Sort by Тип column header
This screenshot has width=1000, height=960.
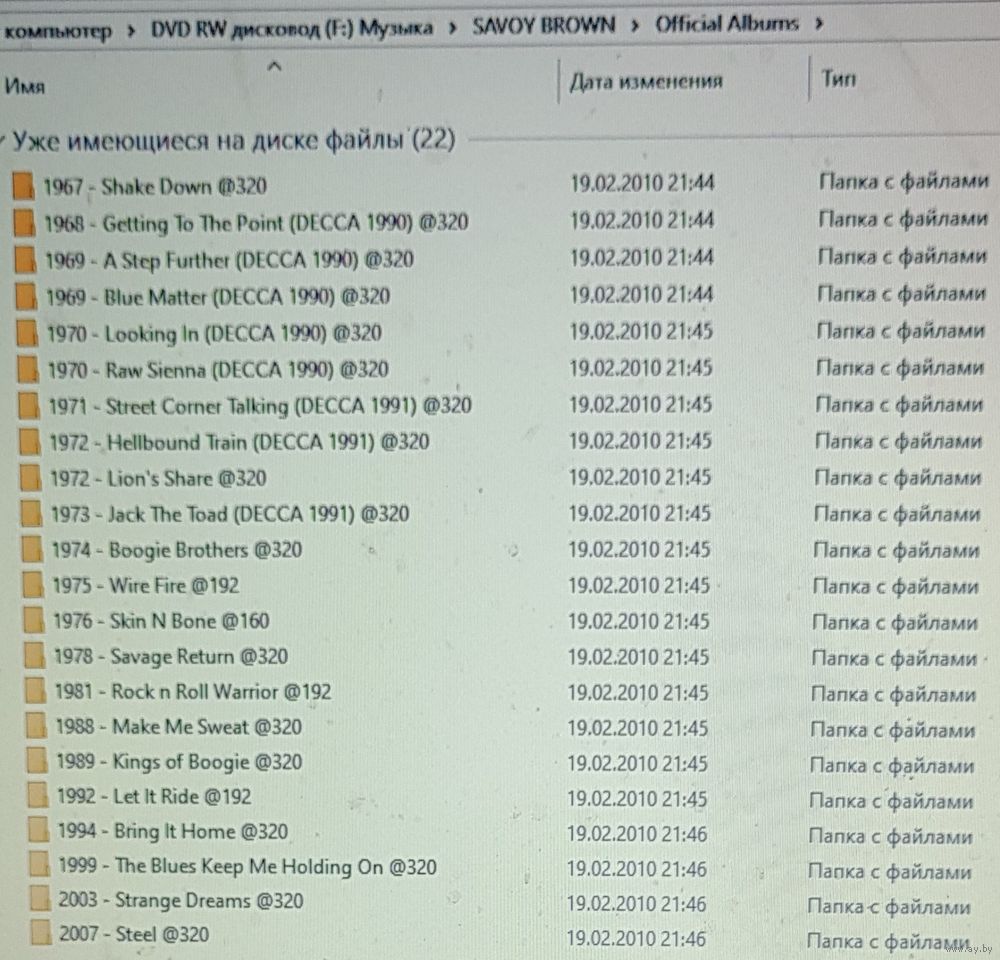(x=838, y=78)
